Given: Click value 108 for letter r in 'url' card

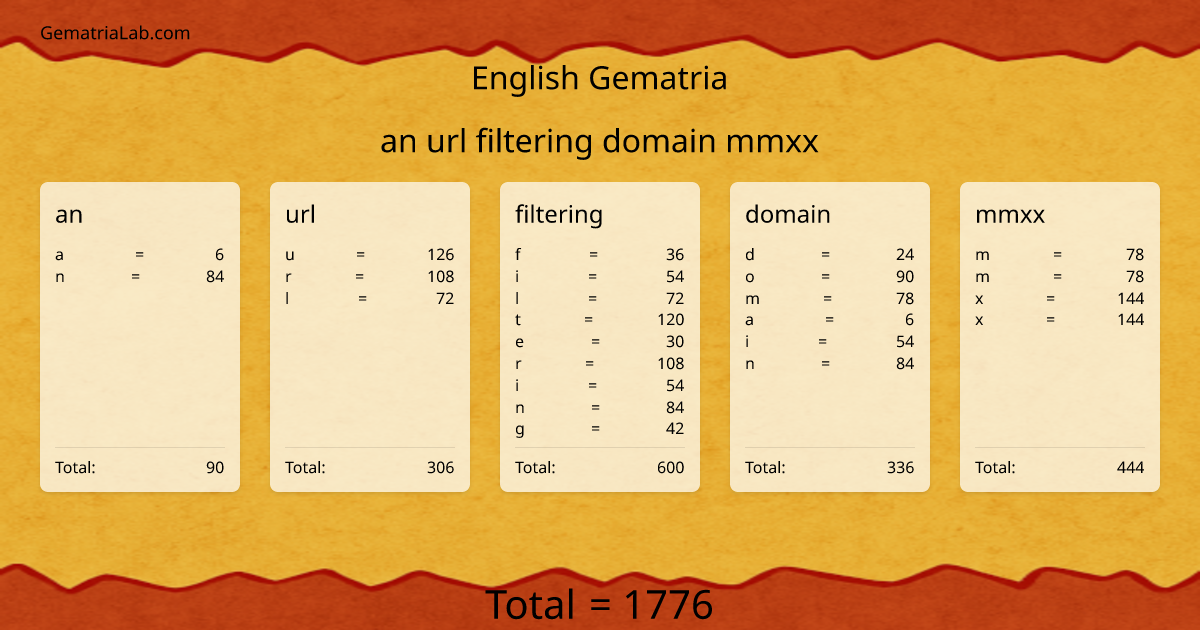Looking at the screenshot, I should 440,277.
